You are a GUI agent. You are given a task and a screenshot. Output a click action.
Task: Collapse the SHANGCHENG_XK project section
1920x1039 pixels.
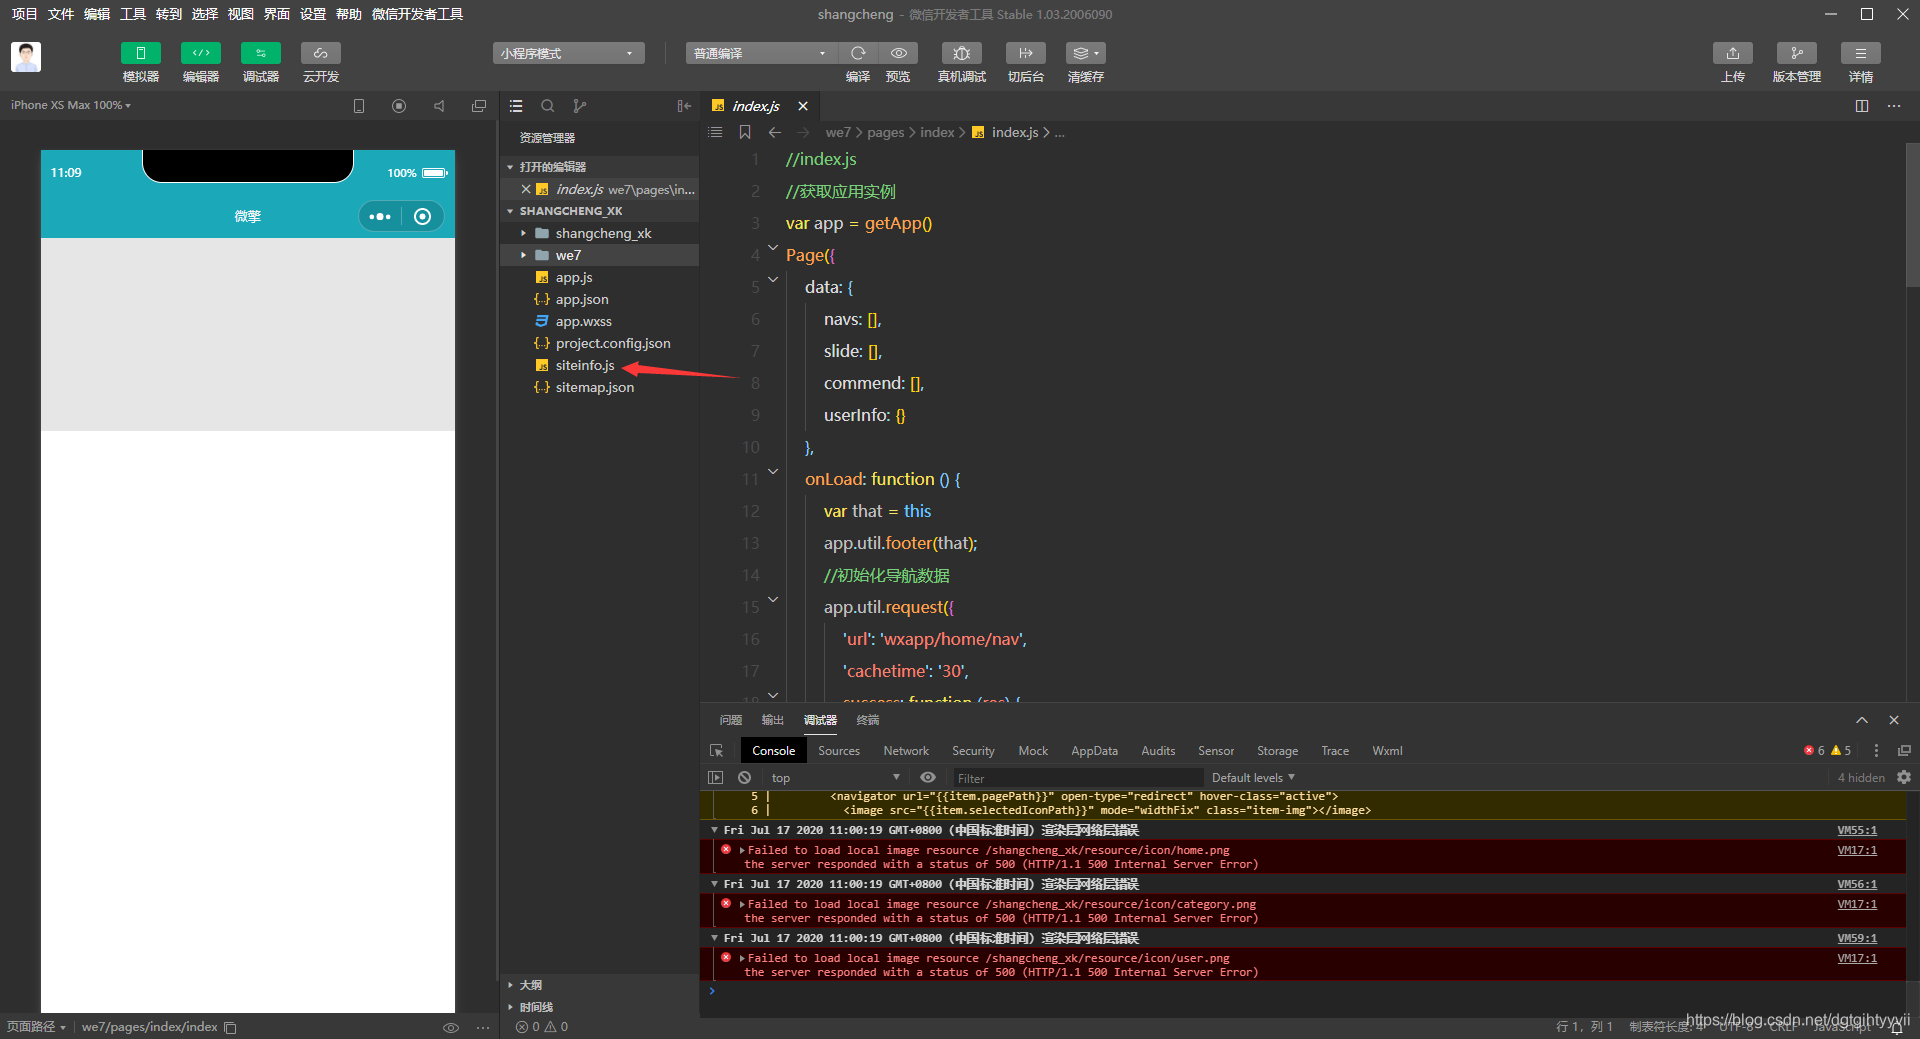[510, 211]
